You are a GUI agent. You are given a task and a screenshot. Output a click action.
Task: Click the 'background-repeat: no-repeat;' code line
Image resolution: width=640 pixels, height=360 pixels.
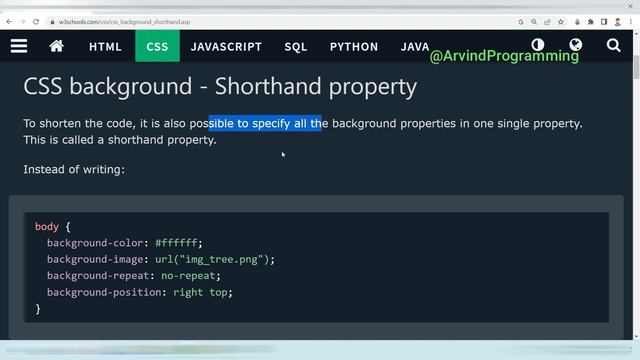(x=133, y=276)
